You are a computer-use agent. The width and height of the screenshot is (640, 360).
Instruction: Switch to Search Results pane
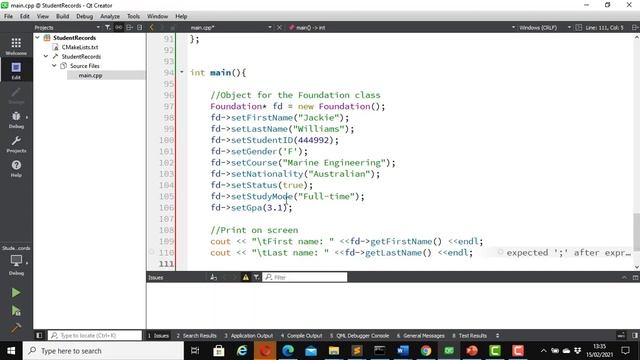[197, 336]
